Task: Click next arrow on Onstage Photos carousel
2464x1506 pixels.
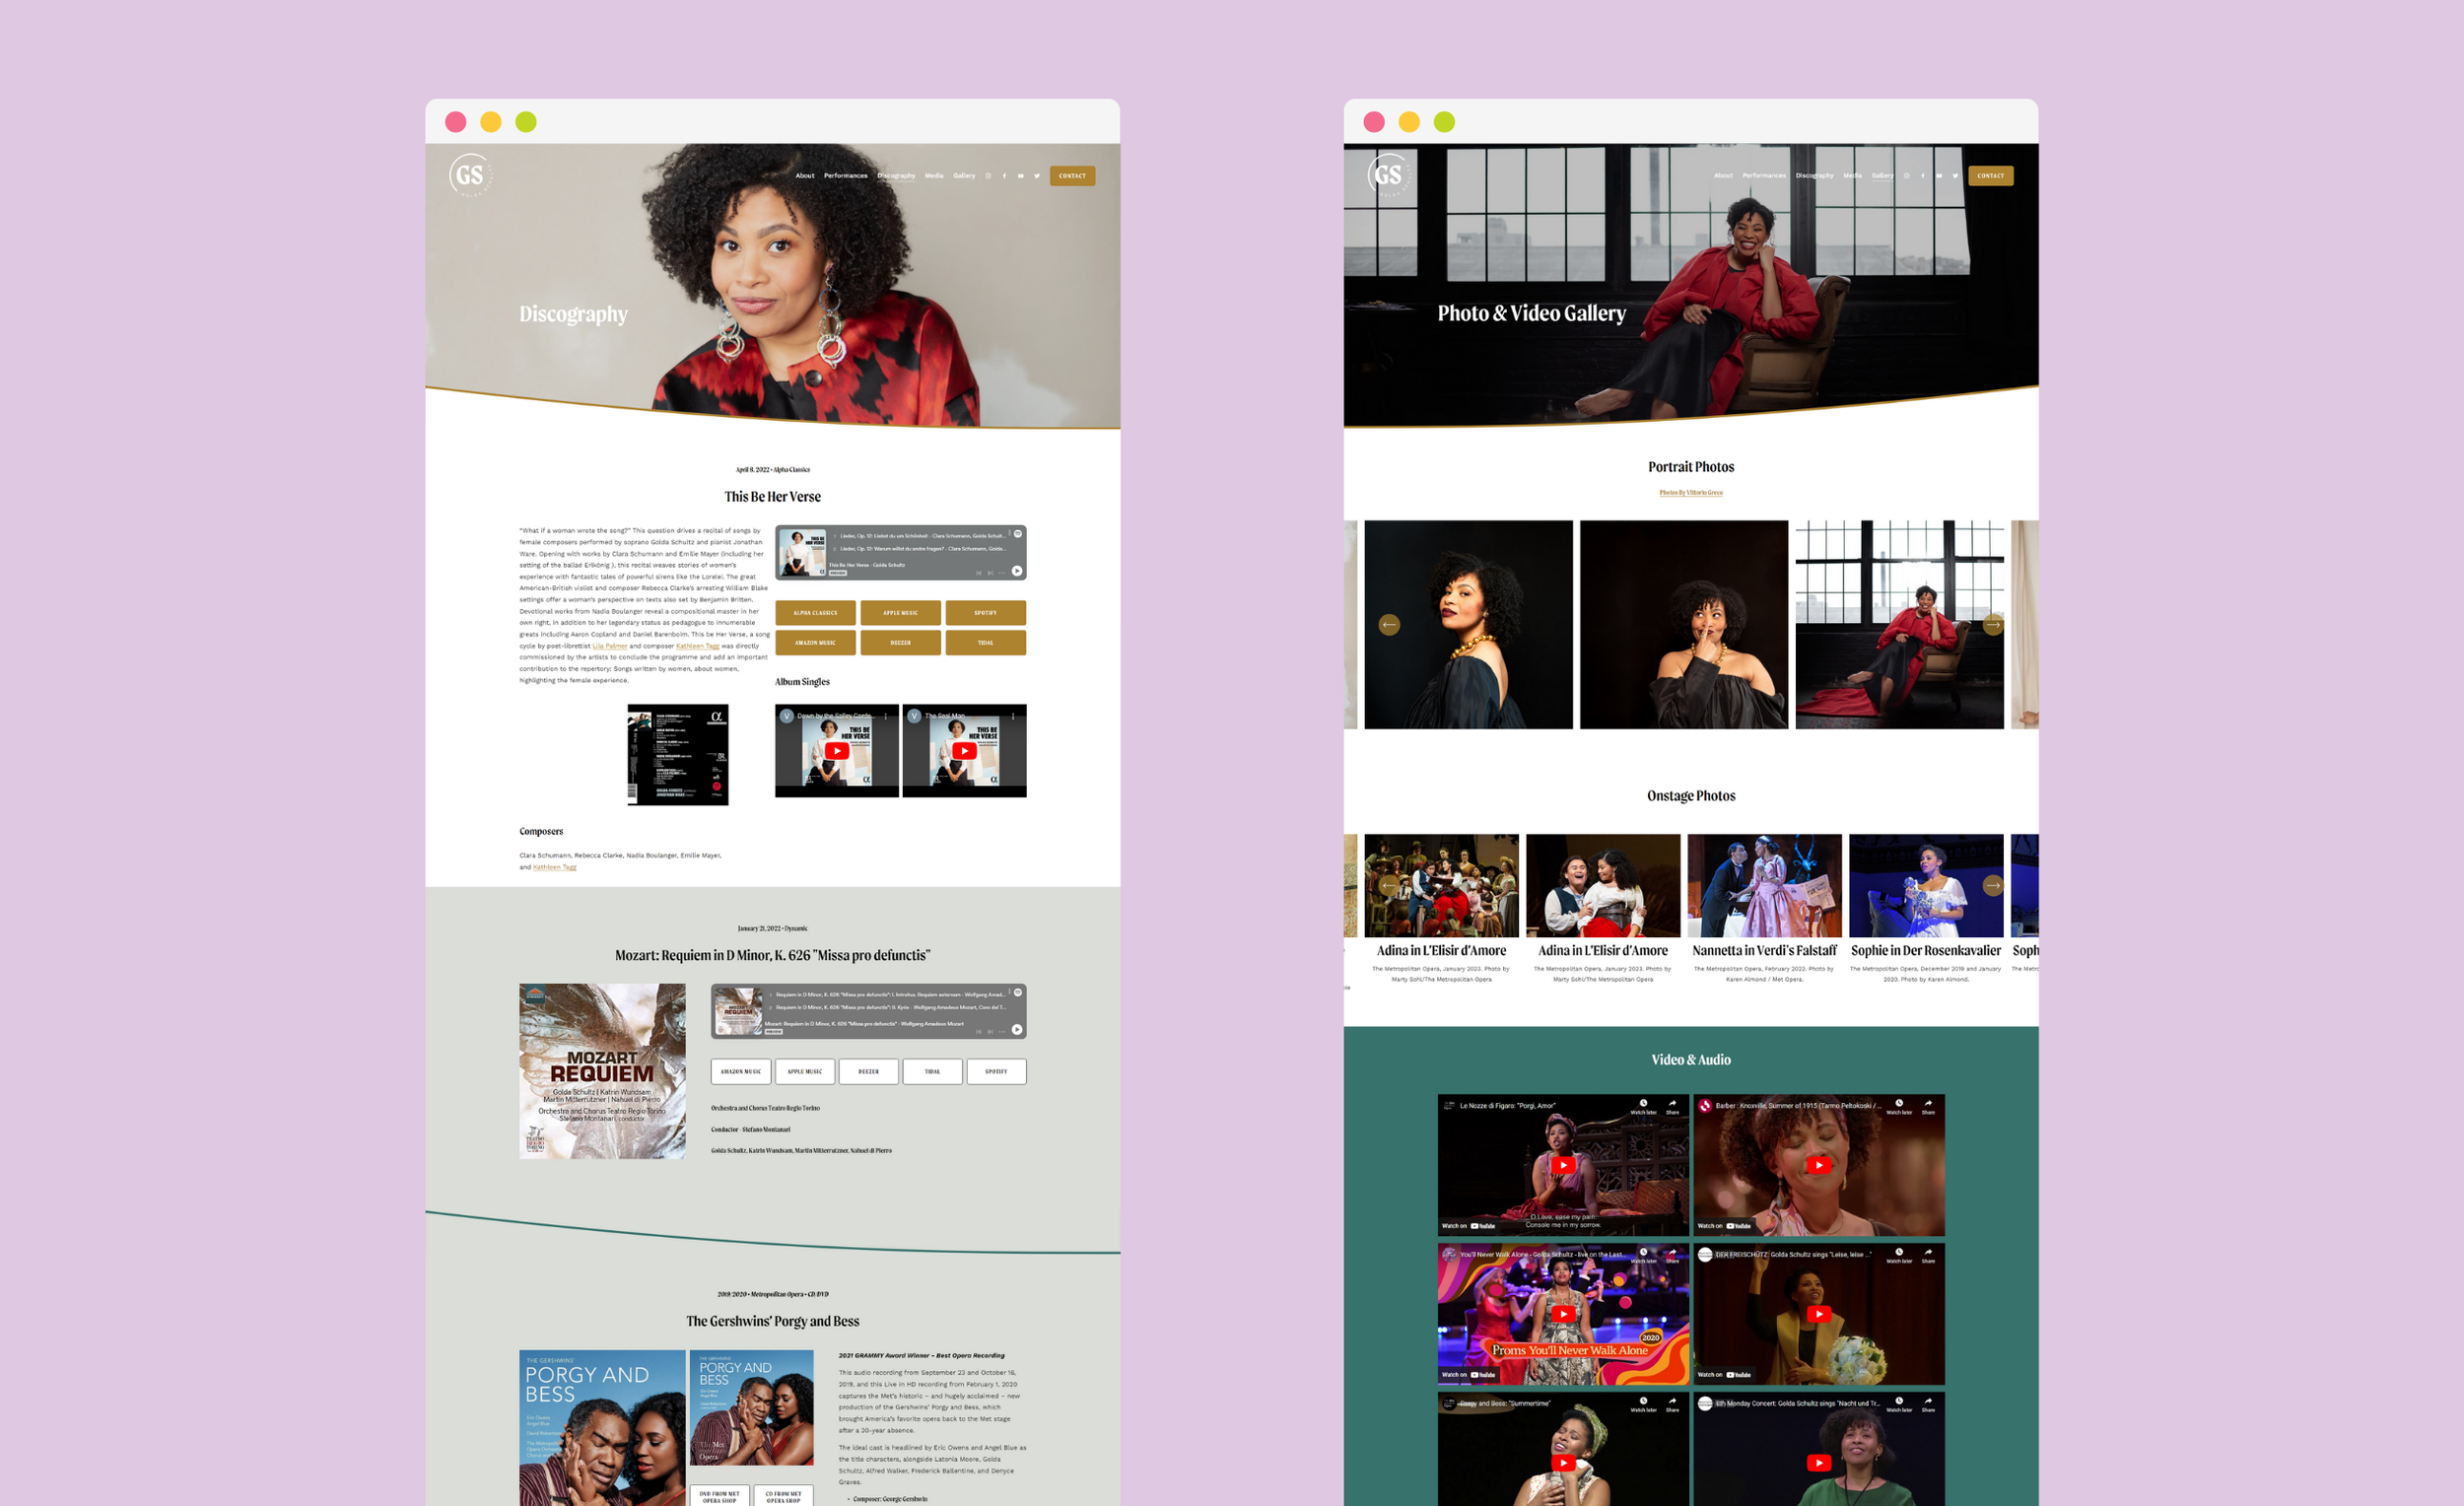Action: pyautogui.click(x=1992, y=885)
